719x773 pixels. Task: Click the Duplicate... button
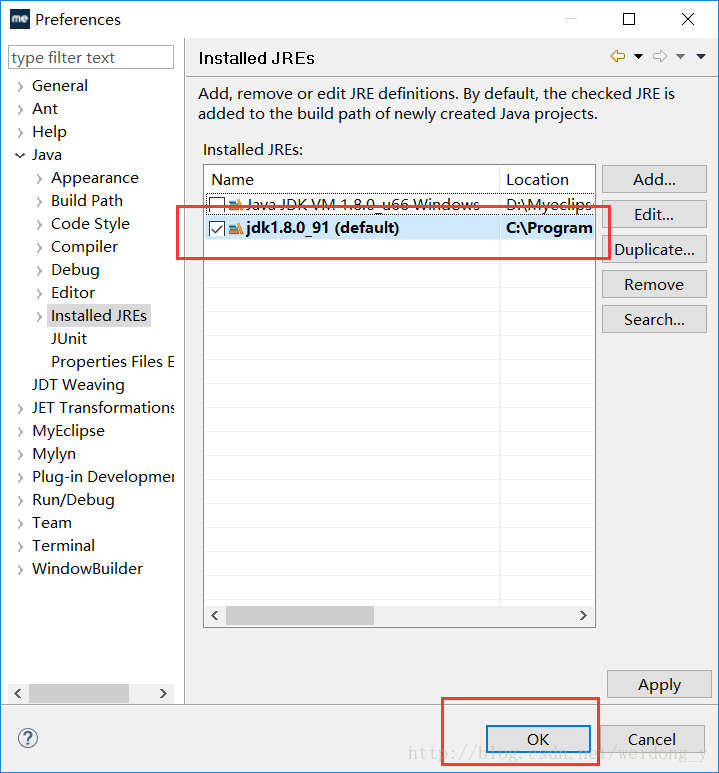click(654, 249)
